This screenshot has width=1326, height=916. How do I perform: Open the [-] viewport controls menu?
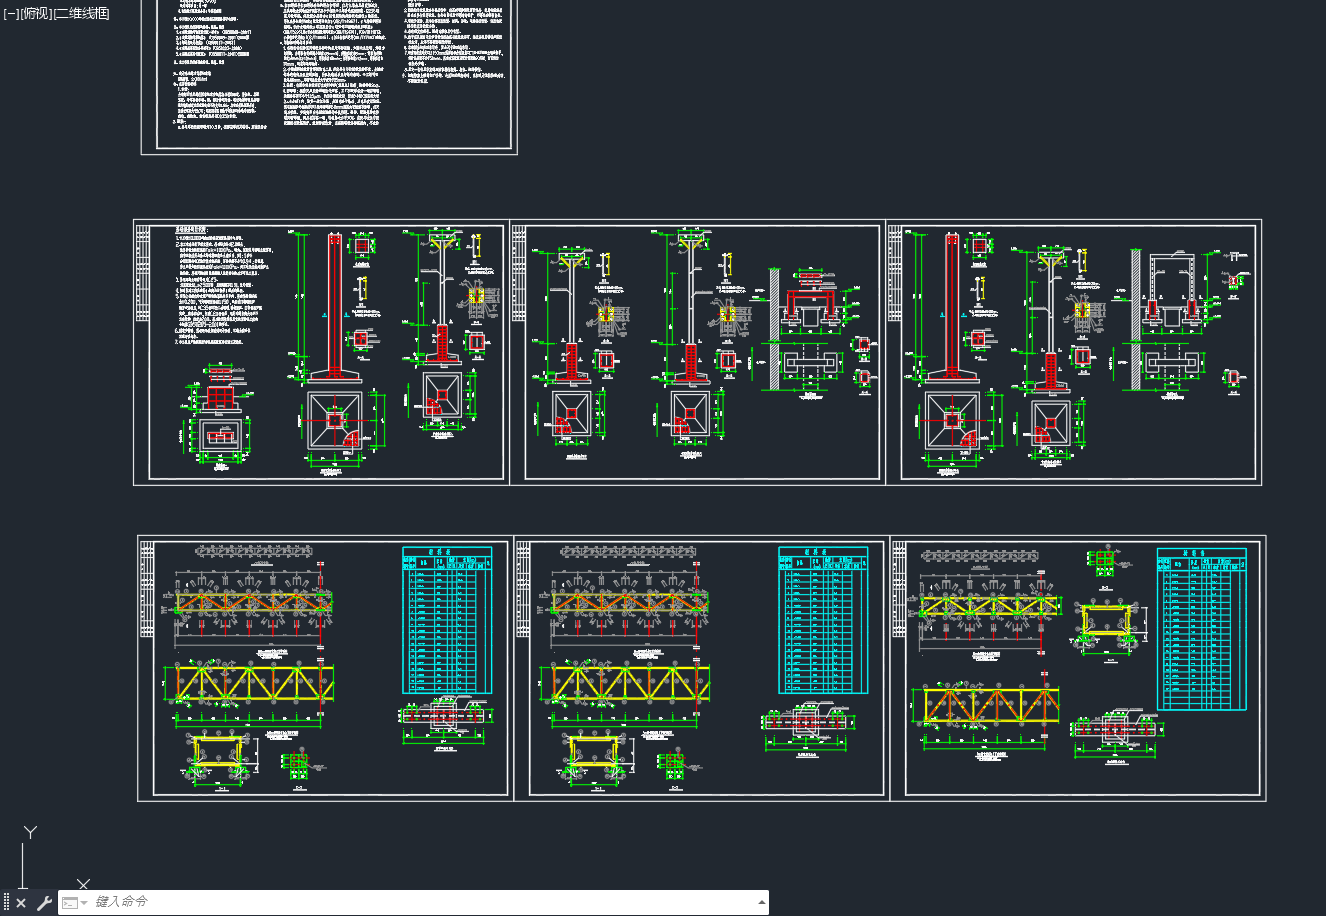coord(11,13)
